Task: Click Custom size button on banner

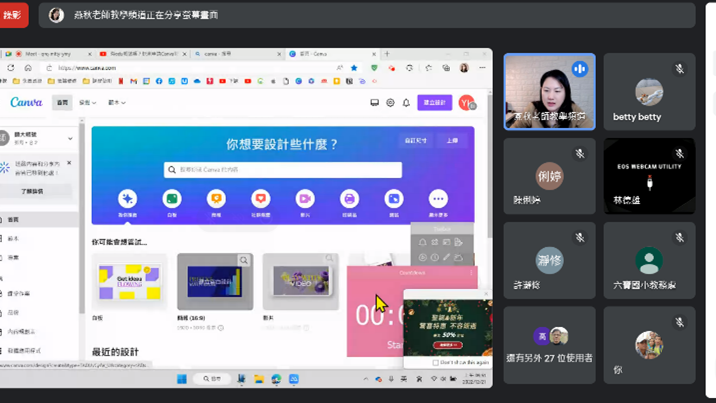Action: coord(416,141)
